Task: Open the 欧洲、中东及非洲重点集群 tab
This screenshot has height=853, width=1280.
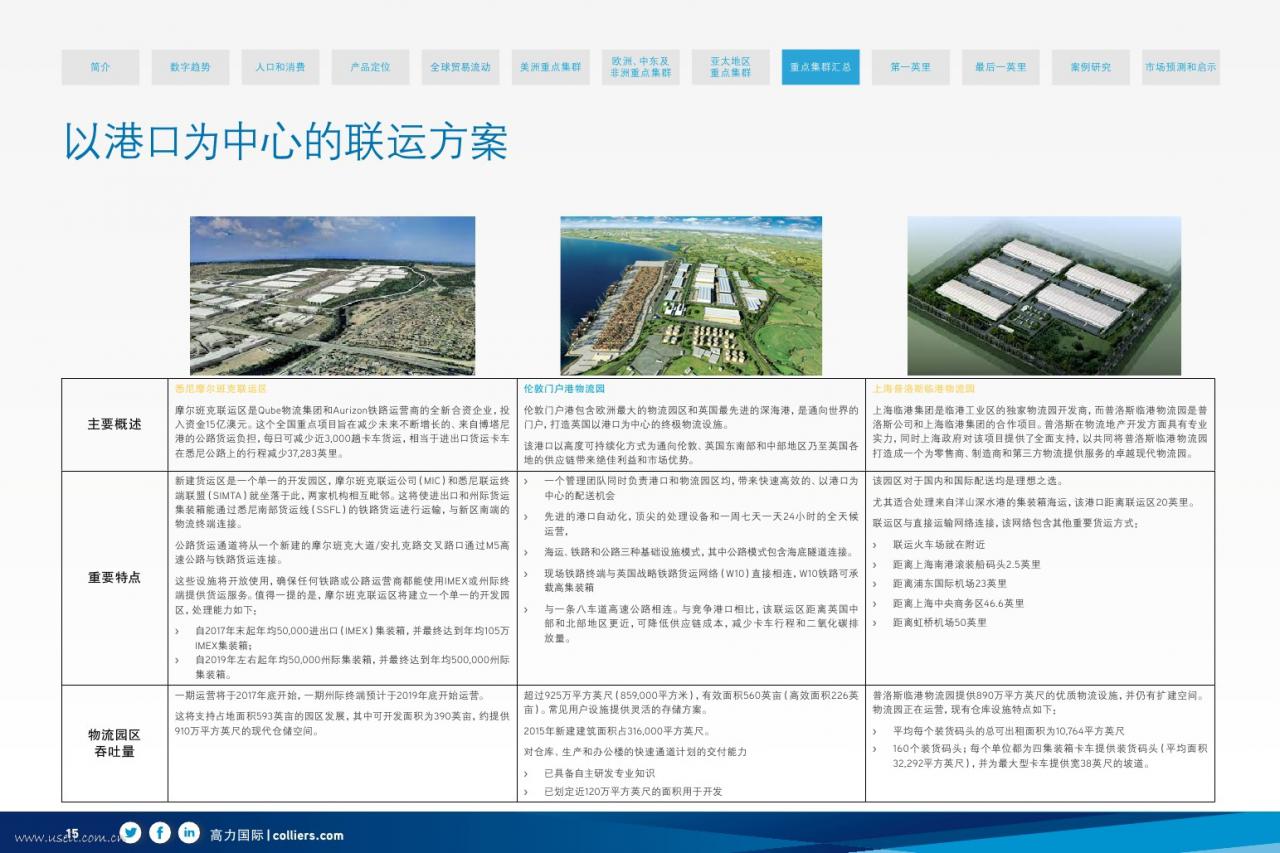Action: tap(640, 67)
